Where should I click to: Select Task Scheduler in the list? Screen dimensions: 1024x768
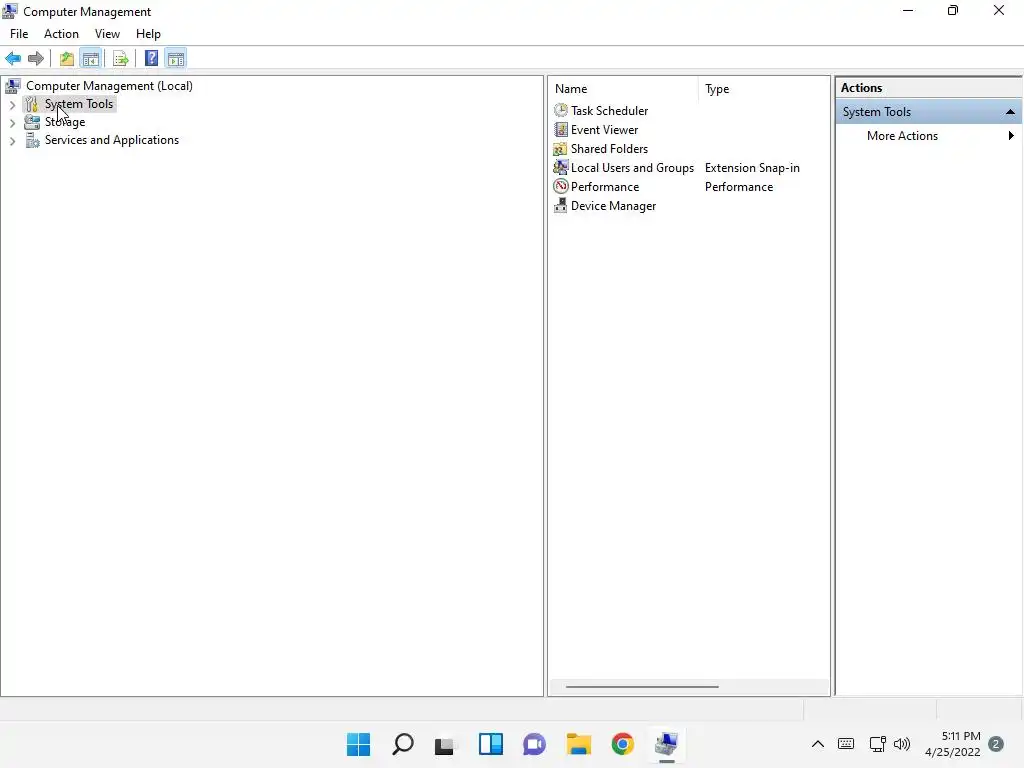(x=609, y=110)
